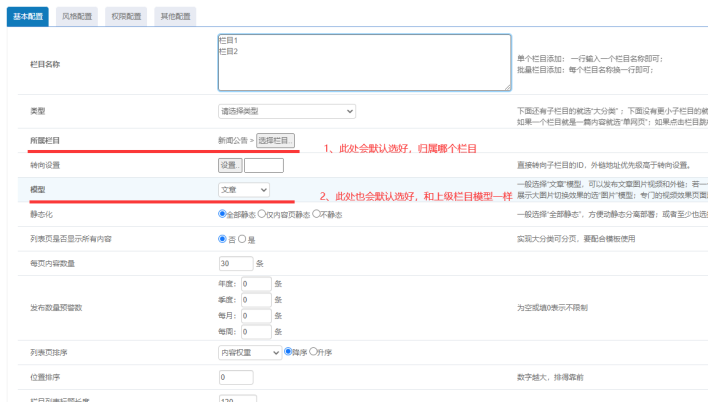The image size is (708, 403).
Task: Open the 请选择类型 dropdown
Action: tap(286, 111)
